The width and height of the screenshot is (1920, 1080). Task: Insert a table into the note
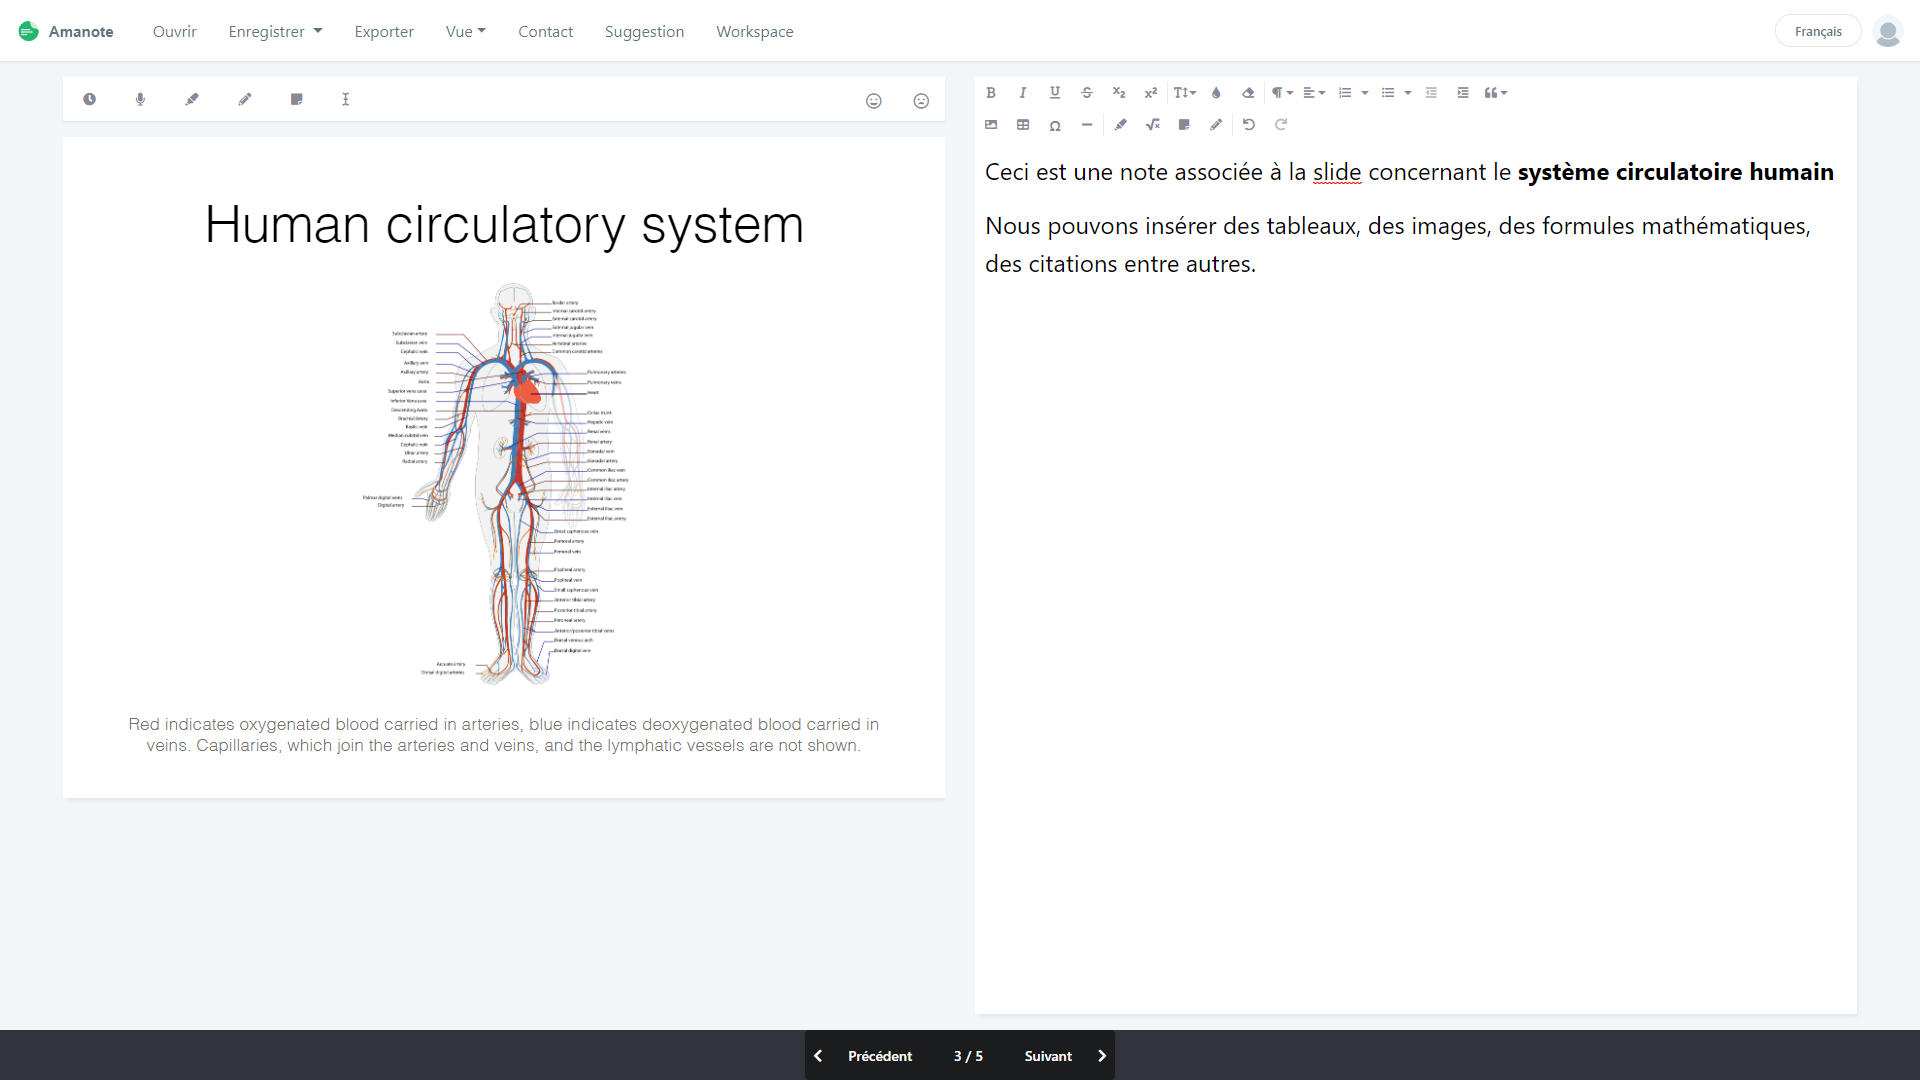pos(1022,125)
